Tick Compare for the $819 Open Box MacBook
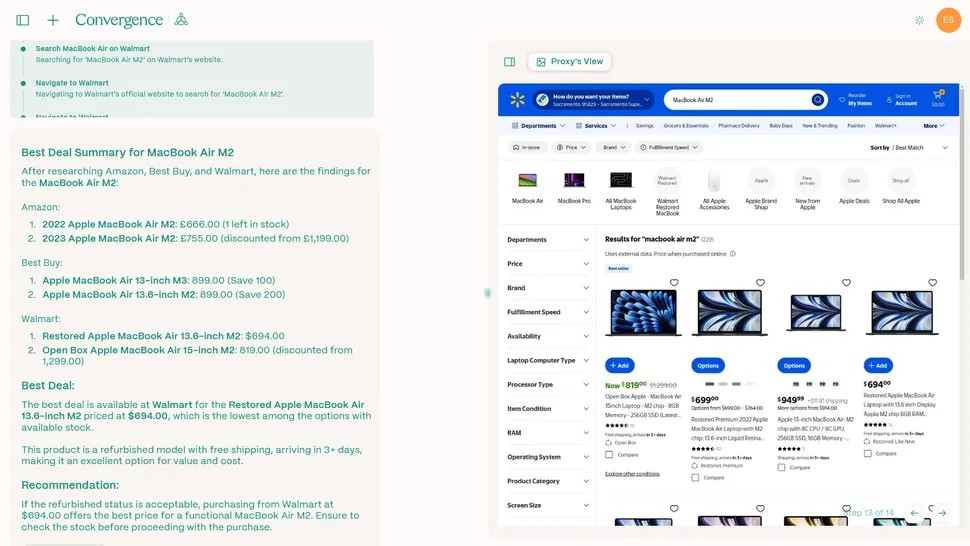The width and height of the screenshot is (970, 546). coord(609,454)
